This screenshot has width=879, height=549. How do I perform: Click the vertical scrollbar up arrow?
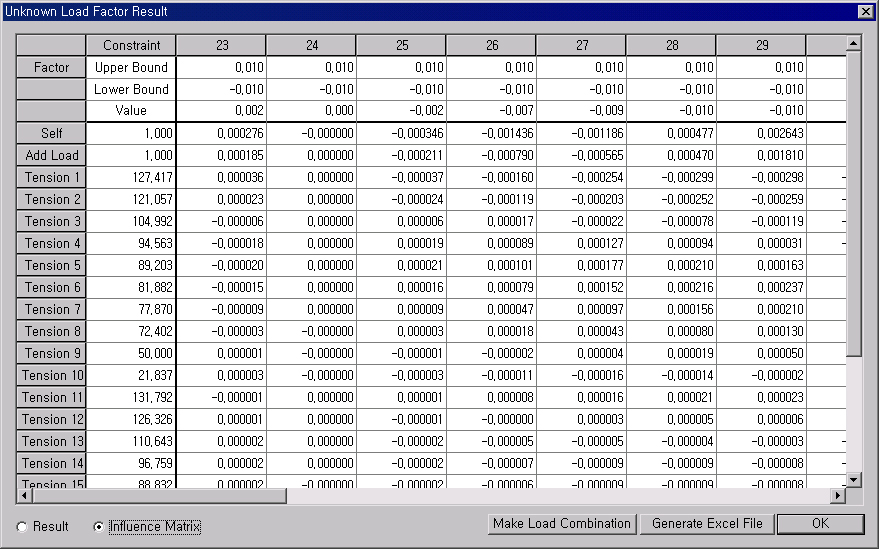coord(853,44)
